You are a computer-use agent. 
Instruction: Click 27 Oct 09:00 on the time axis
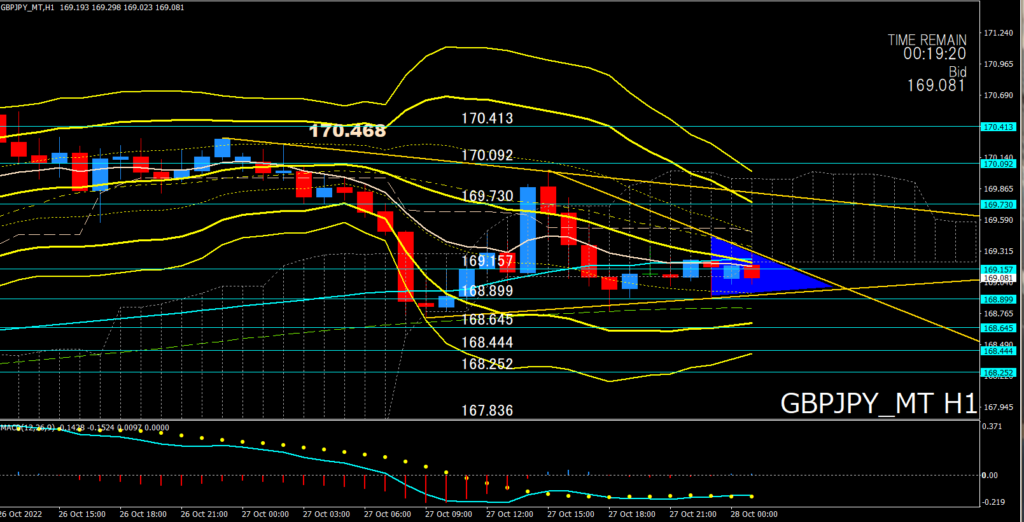pos(449,515)
